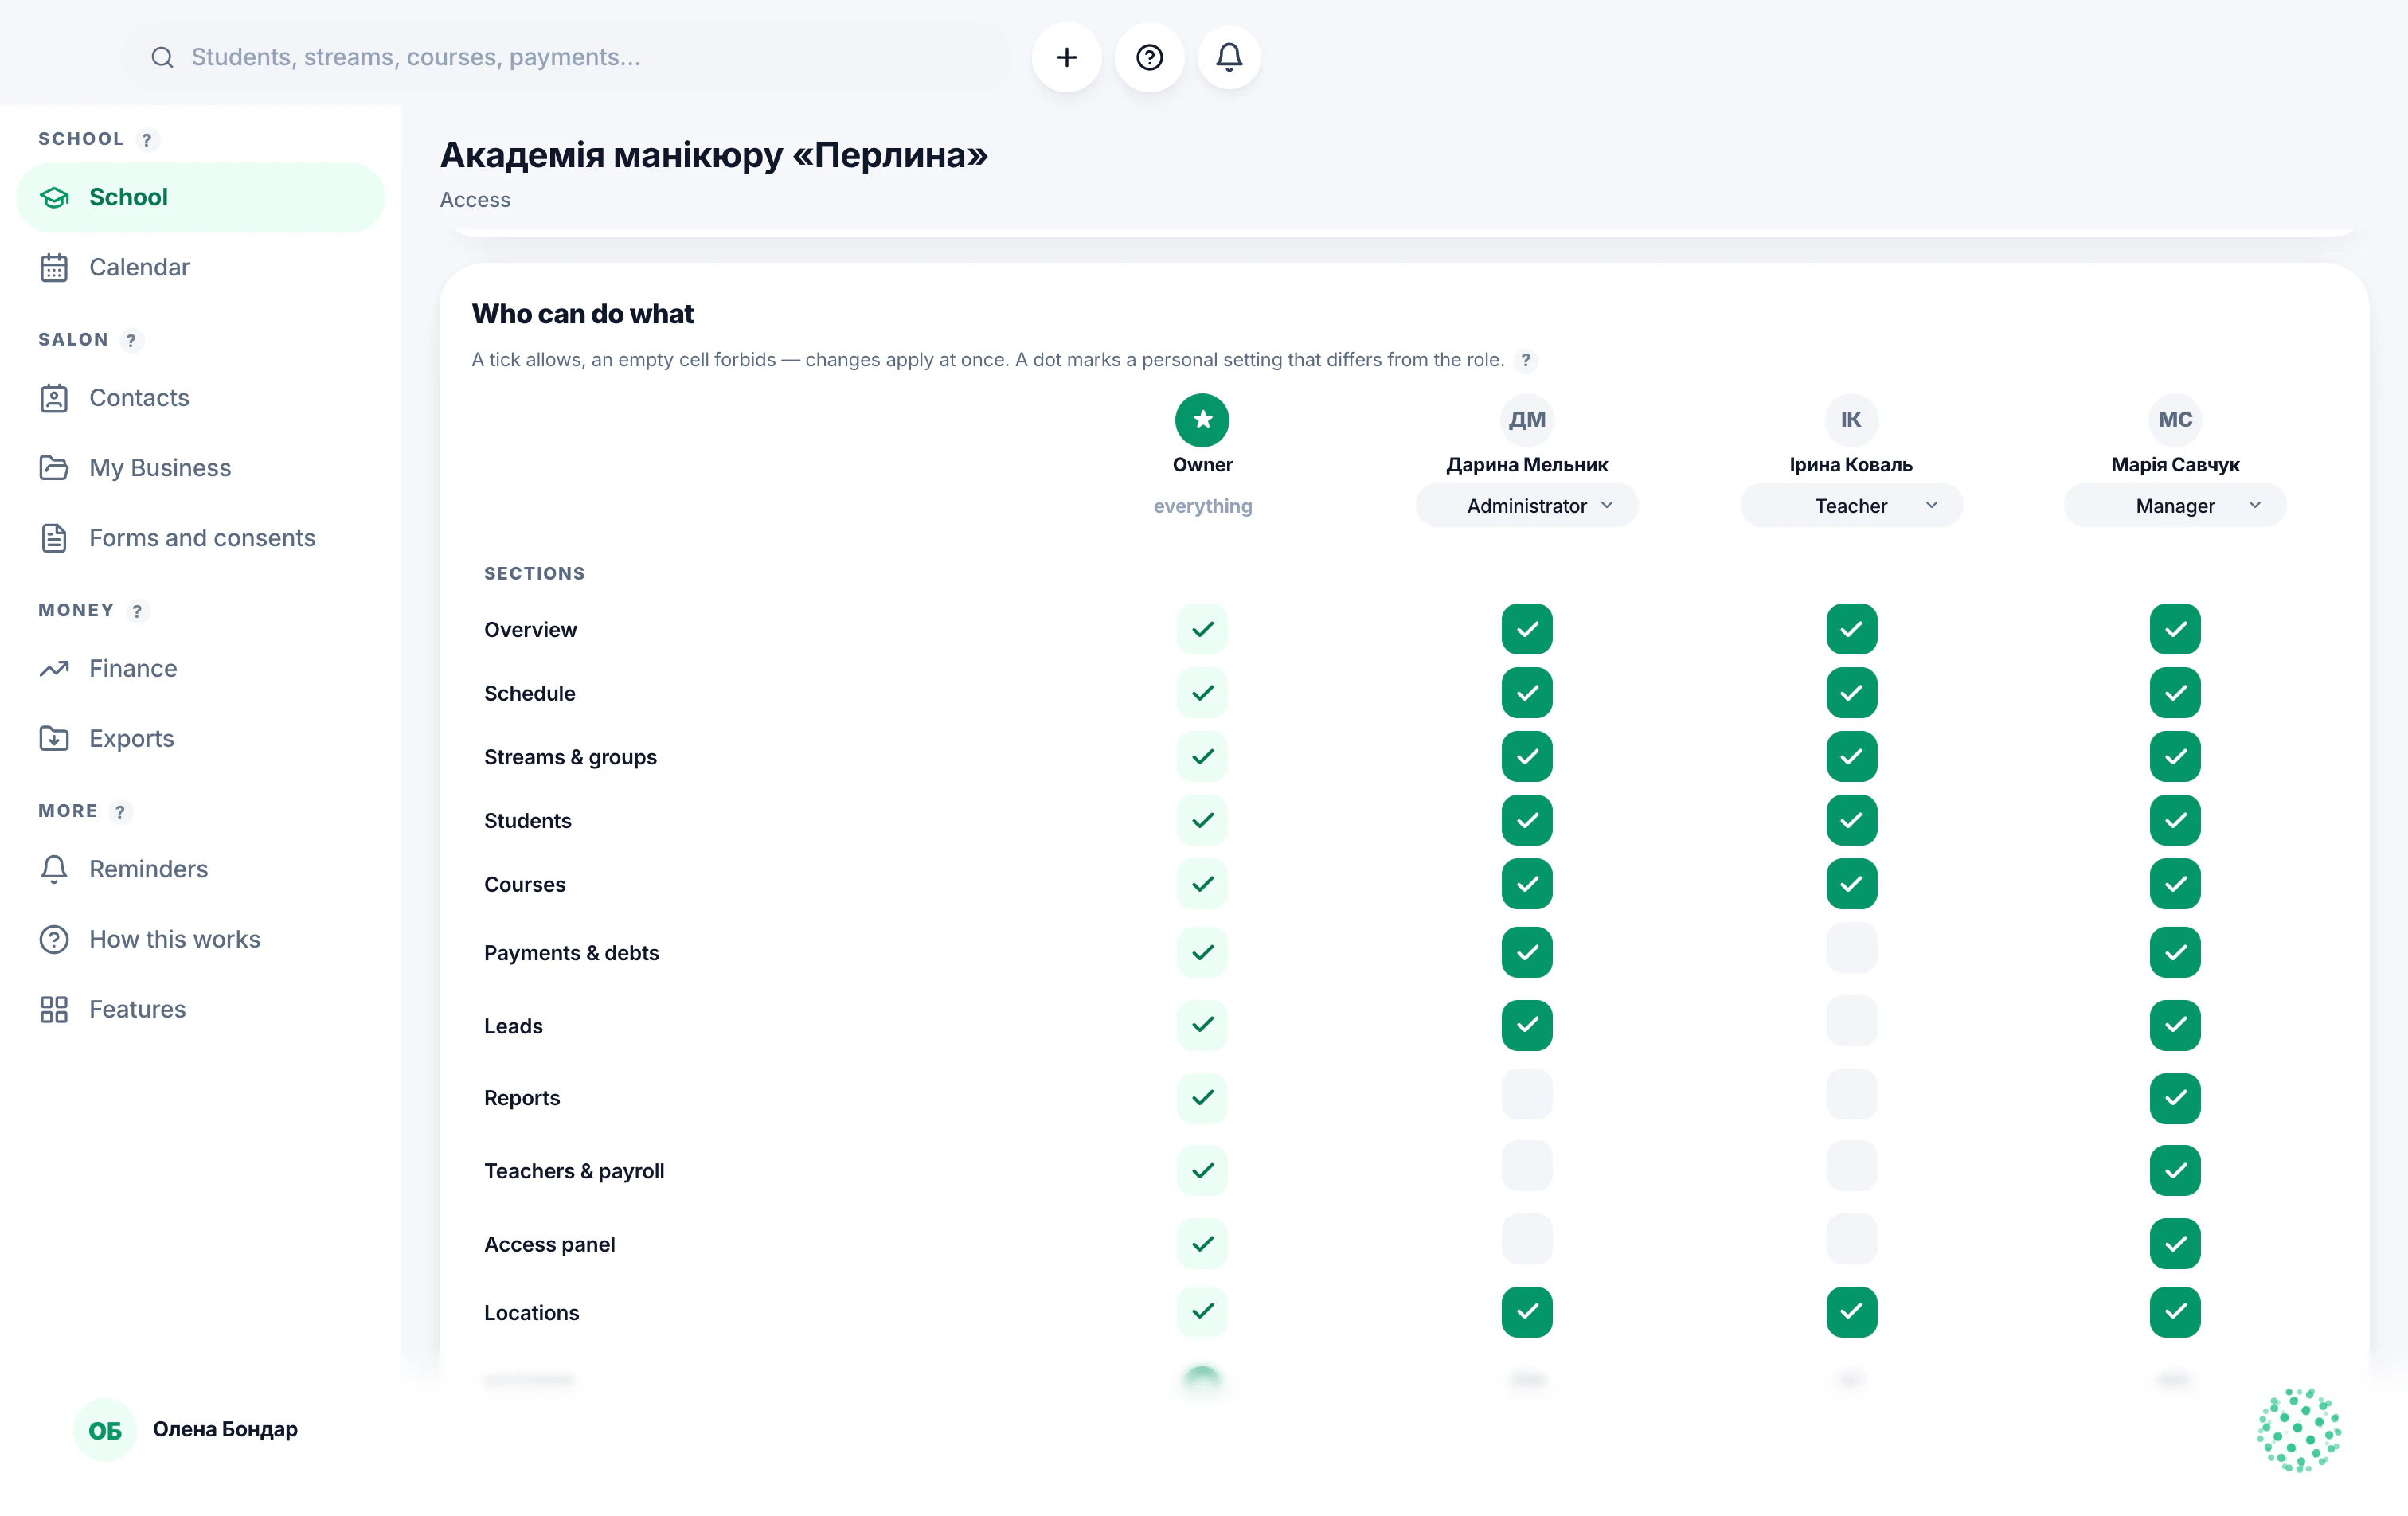Click the Forms and consents document icon
2408x1516 pixels.
(x=54, y=538)
